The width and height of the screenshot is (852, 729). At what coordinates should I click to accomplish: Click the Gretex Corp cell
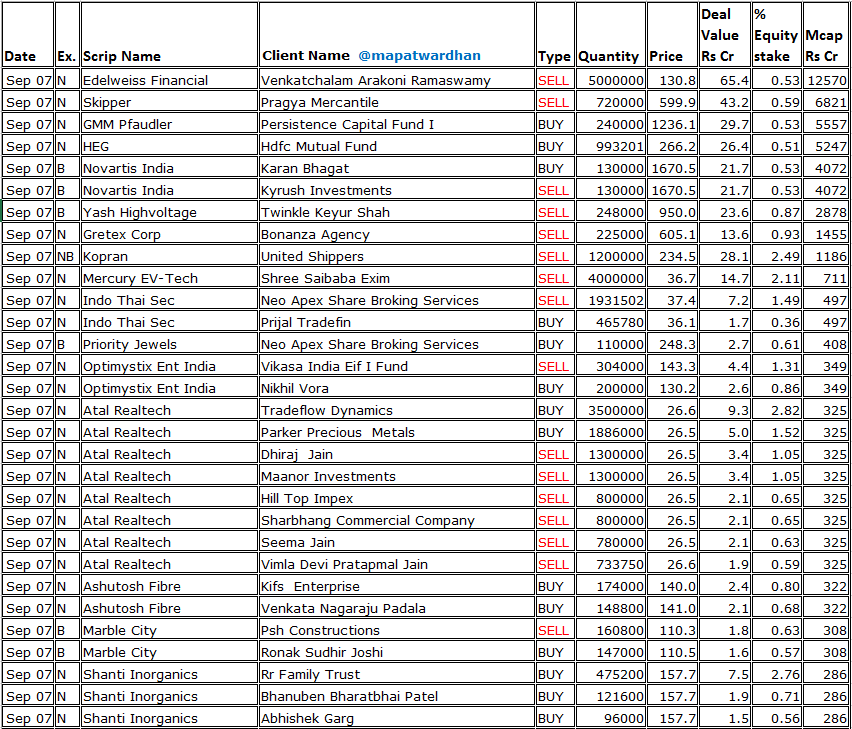[x=170, y=234]
